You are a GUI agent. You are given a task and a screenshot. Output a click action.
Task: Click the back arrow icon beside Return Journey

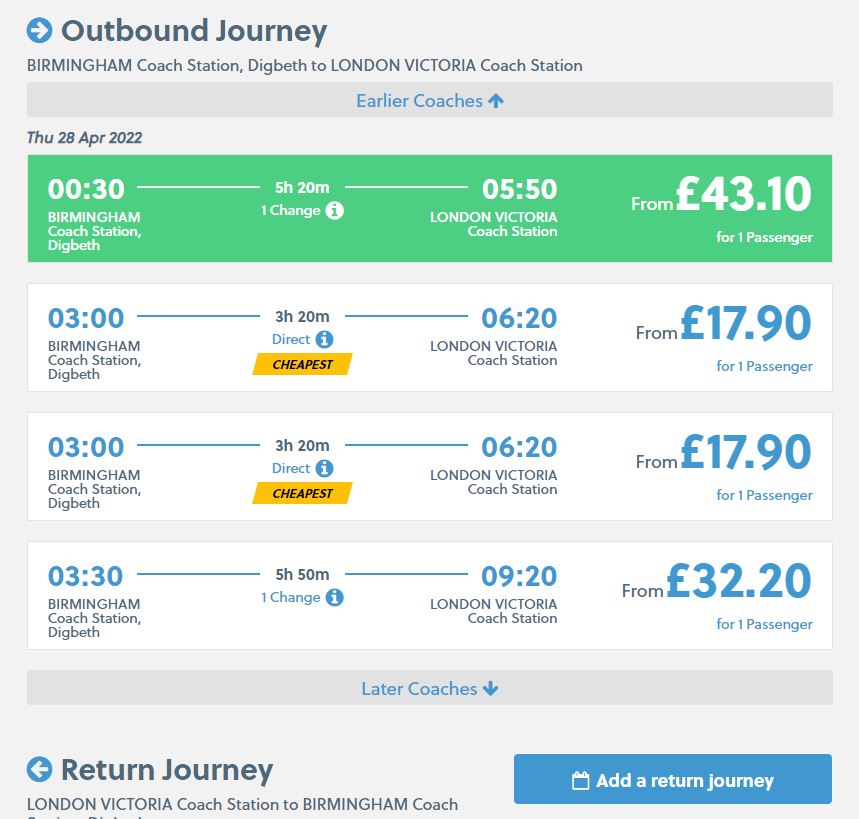[38, 770]
